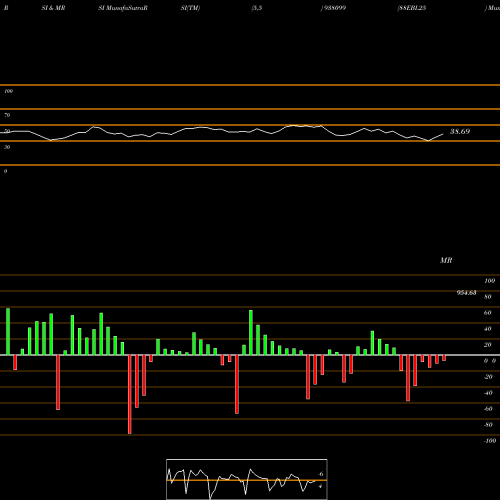Click the -100 label on the MR axis

point(490,441)
